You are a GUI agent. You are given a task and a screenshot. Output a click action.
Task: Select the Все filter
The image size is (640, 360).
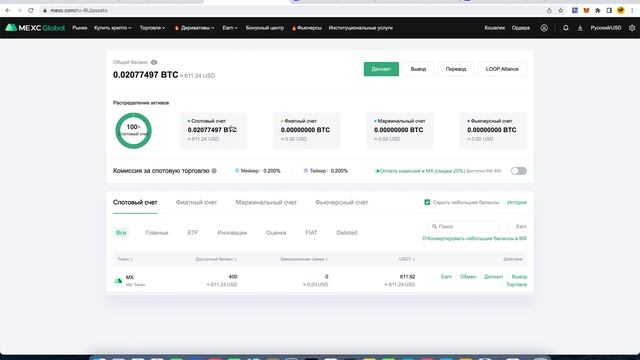tap(121, 233)
